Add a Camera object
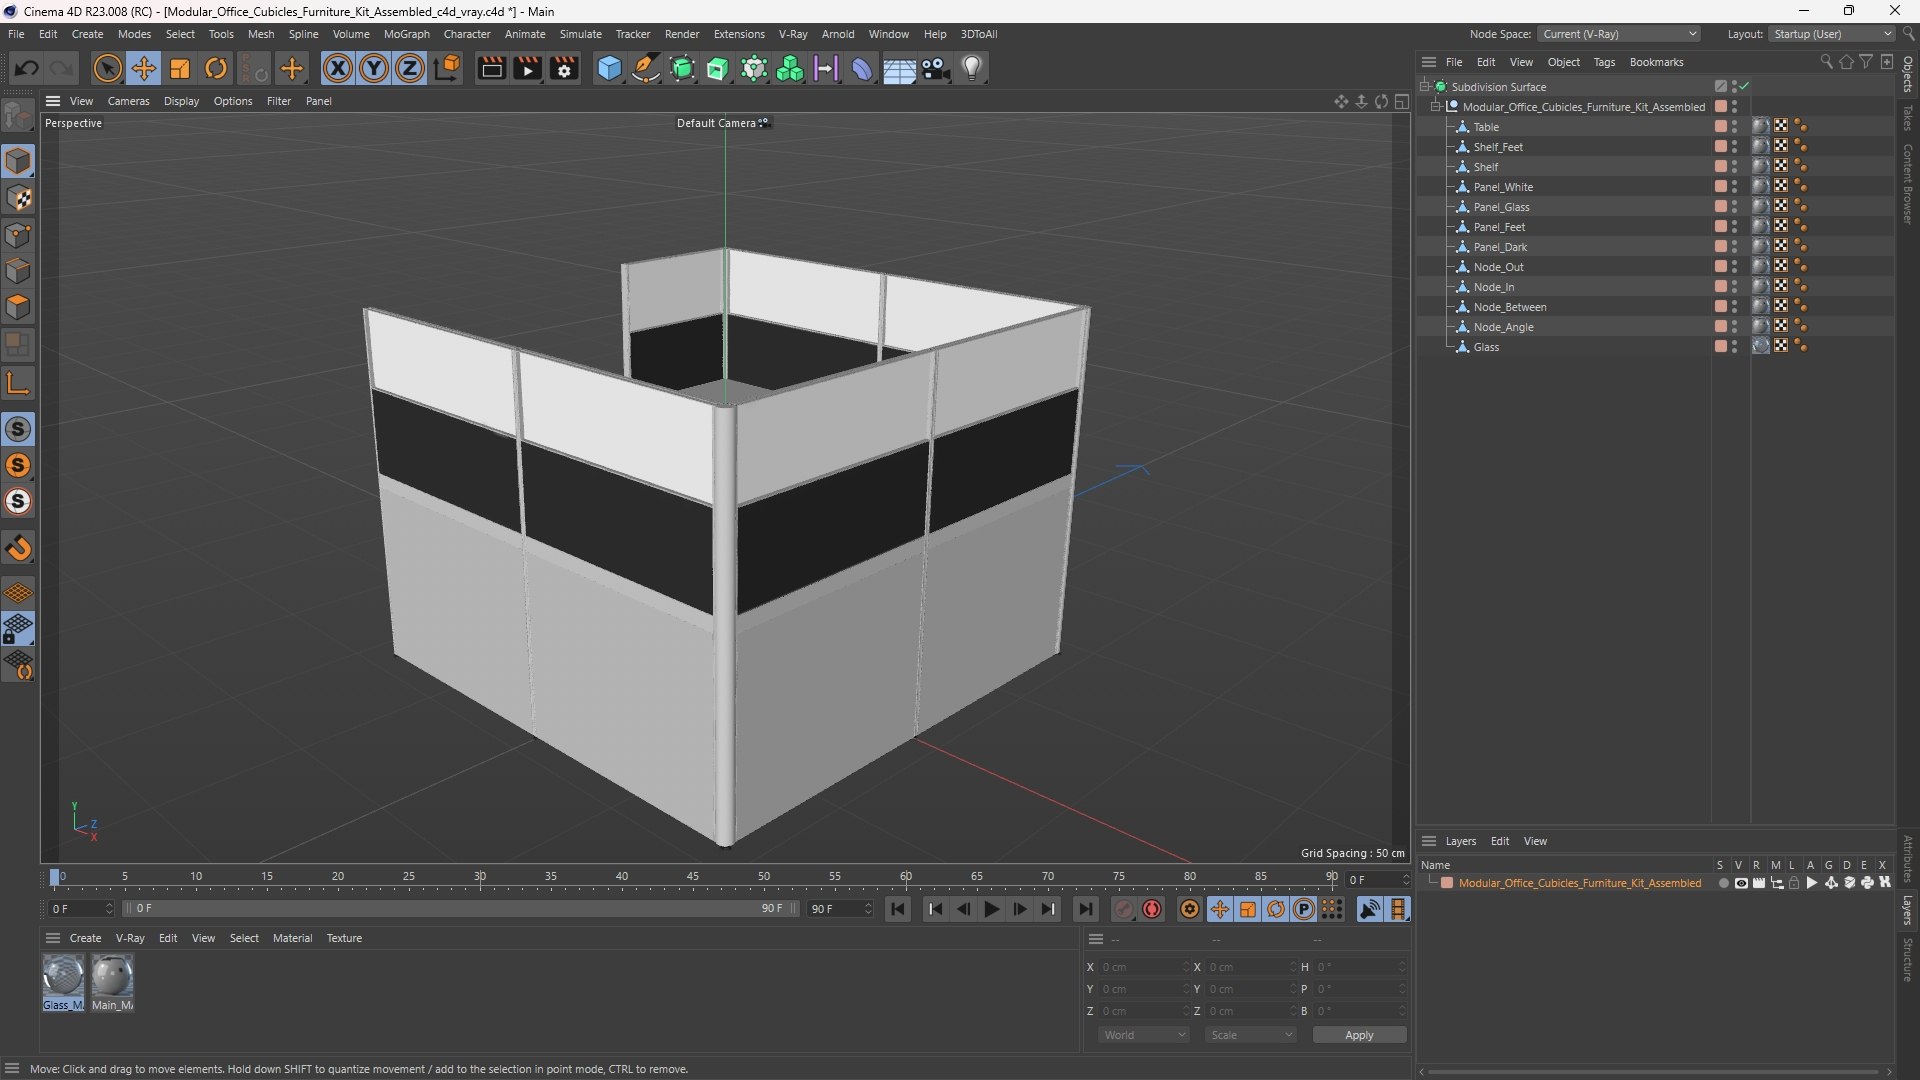This screenshot has width=1920, height=1080. click(936, 68)
